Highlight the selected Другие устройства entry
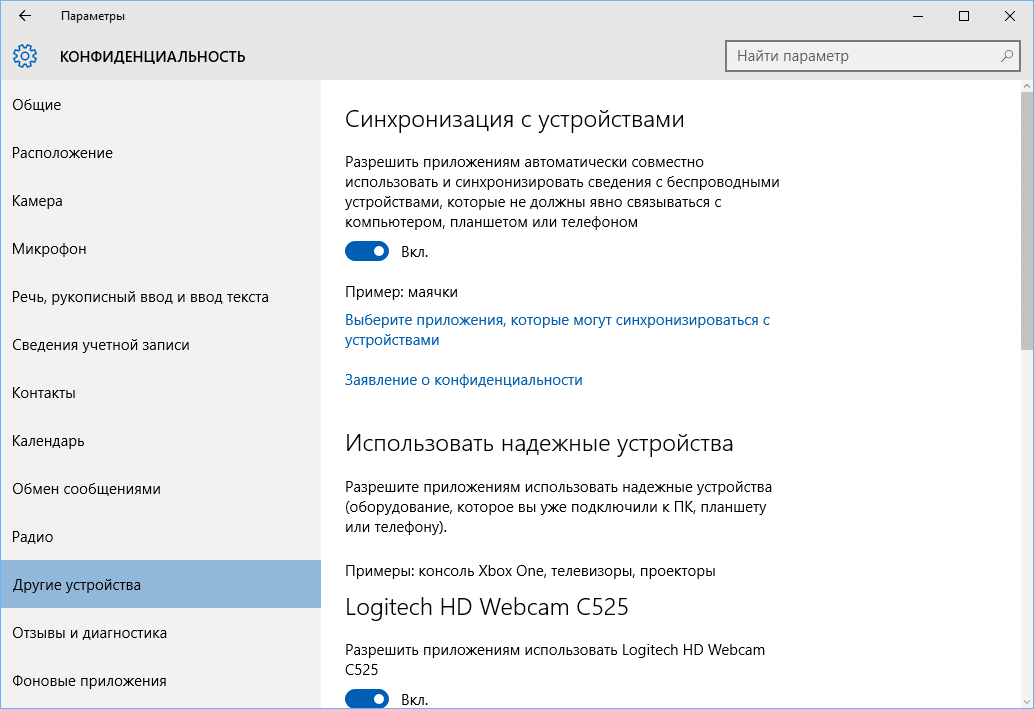This screenshot has height=709, width=1034. pos(78,584)
